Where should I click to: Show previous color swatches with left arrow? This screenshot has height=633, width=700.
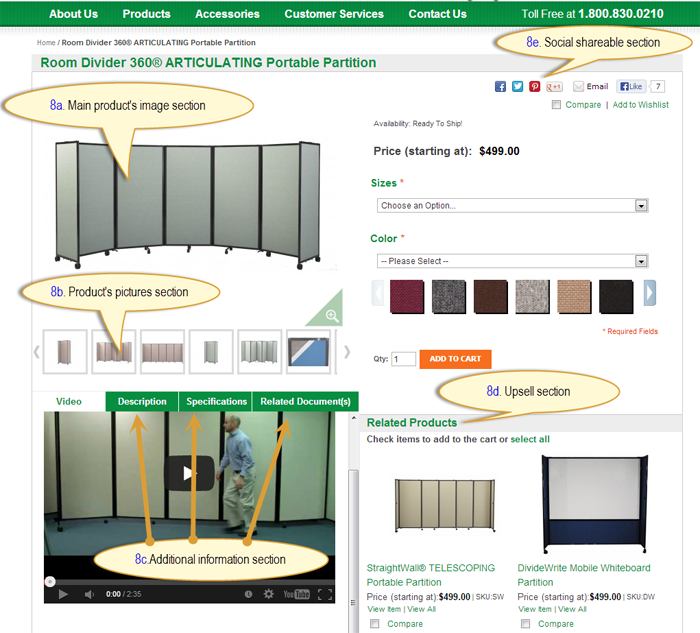click(x=378, y=293)
